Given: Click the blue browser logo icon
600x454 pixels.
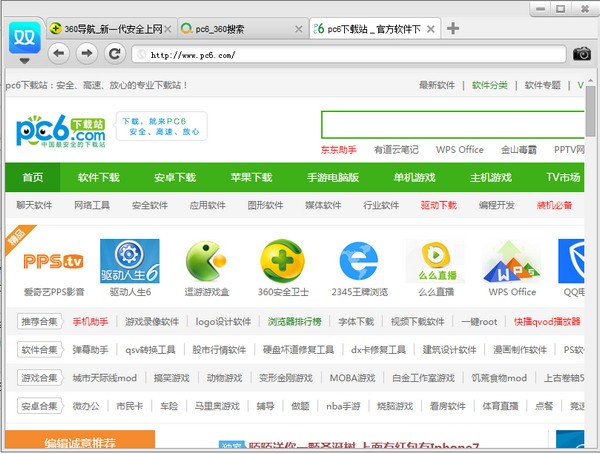Looking at the screenshot, I should click(x=25, y=38).
